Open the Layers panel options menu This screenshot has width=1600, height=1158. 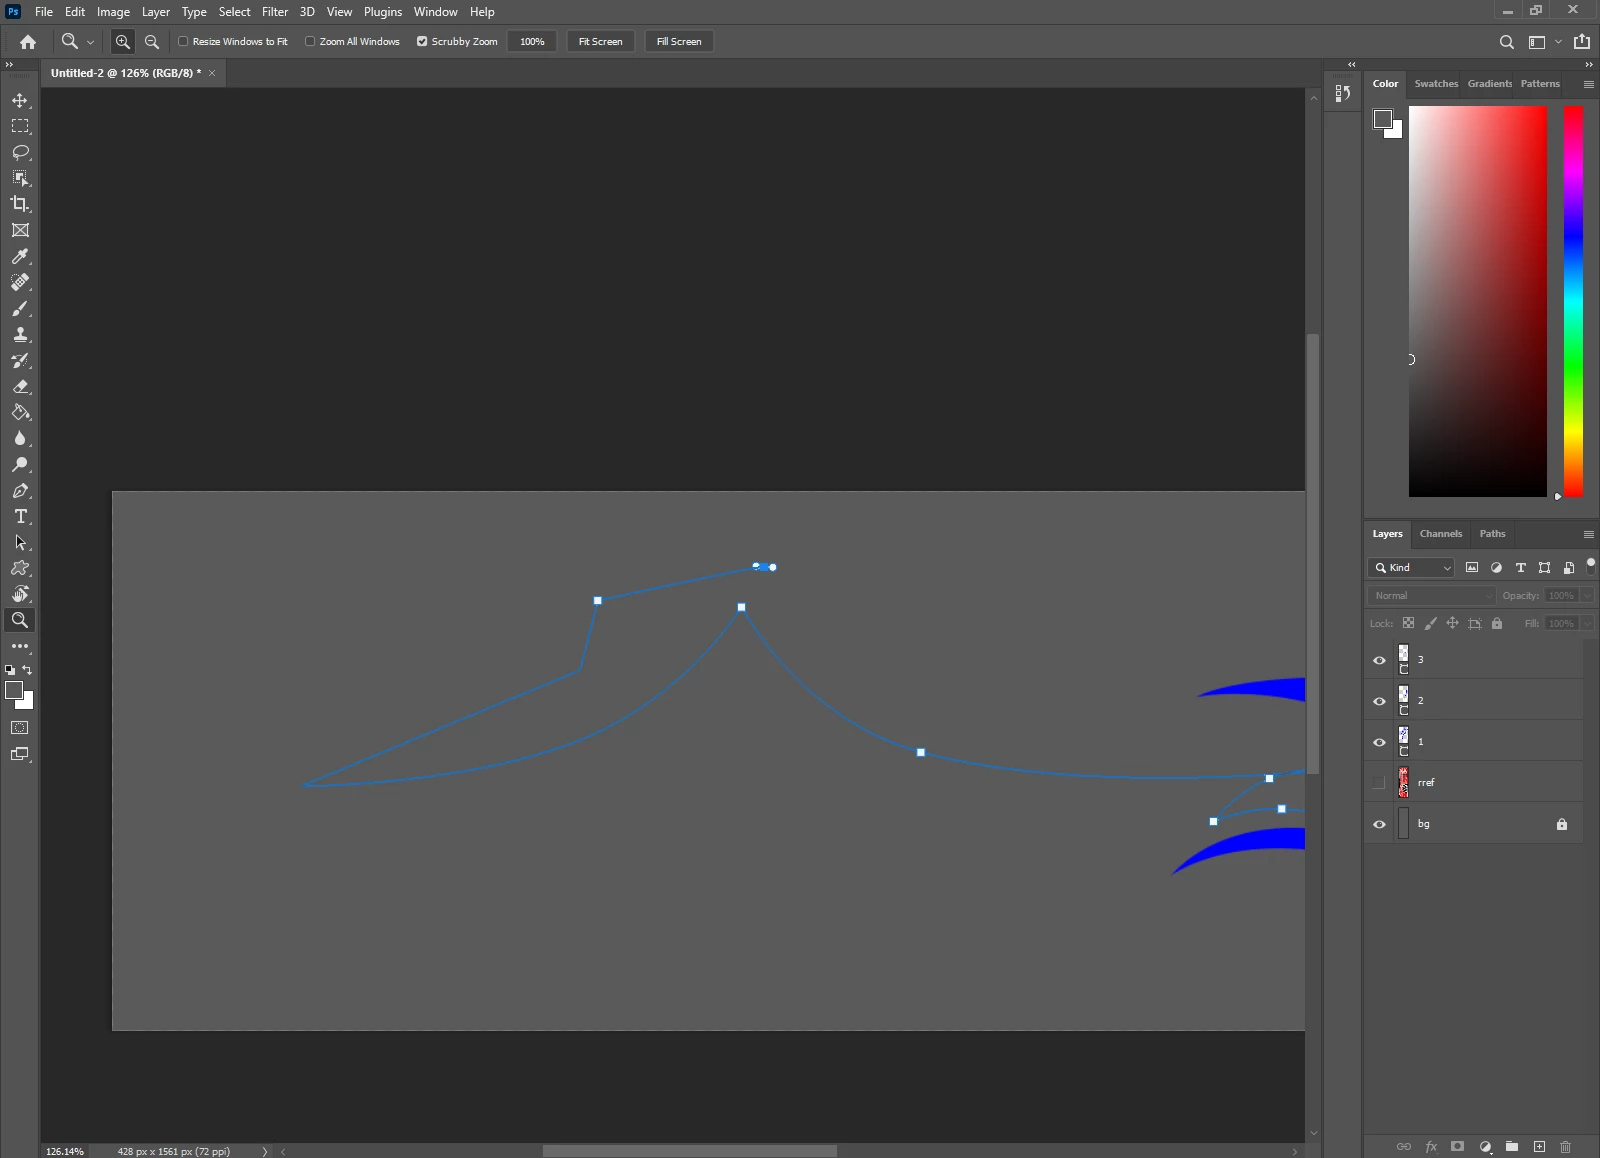tap(1588, 534)
